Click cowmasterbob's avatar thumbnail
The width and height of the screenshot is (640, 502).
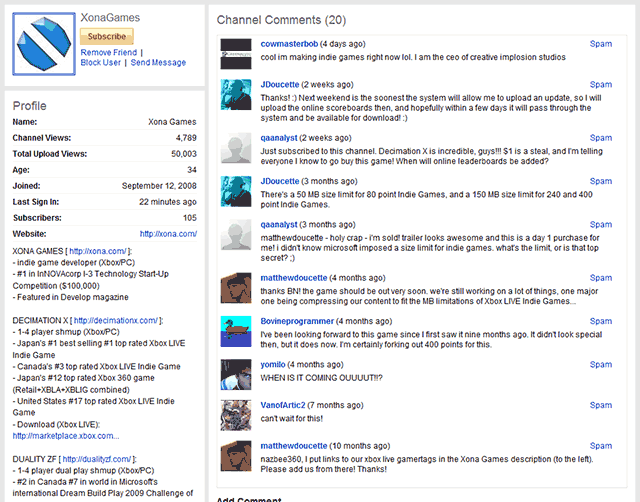[236, 54]
